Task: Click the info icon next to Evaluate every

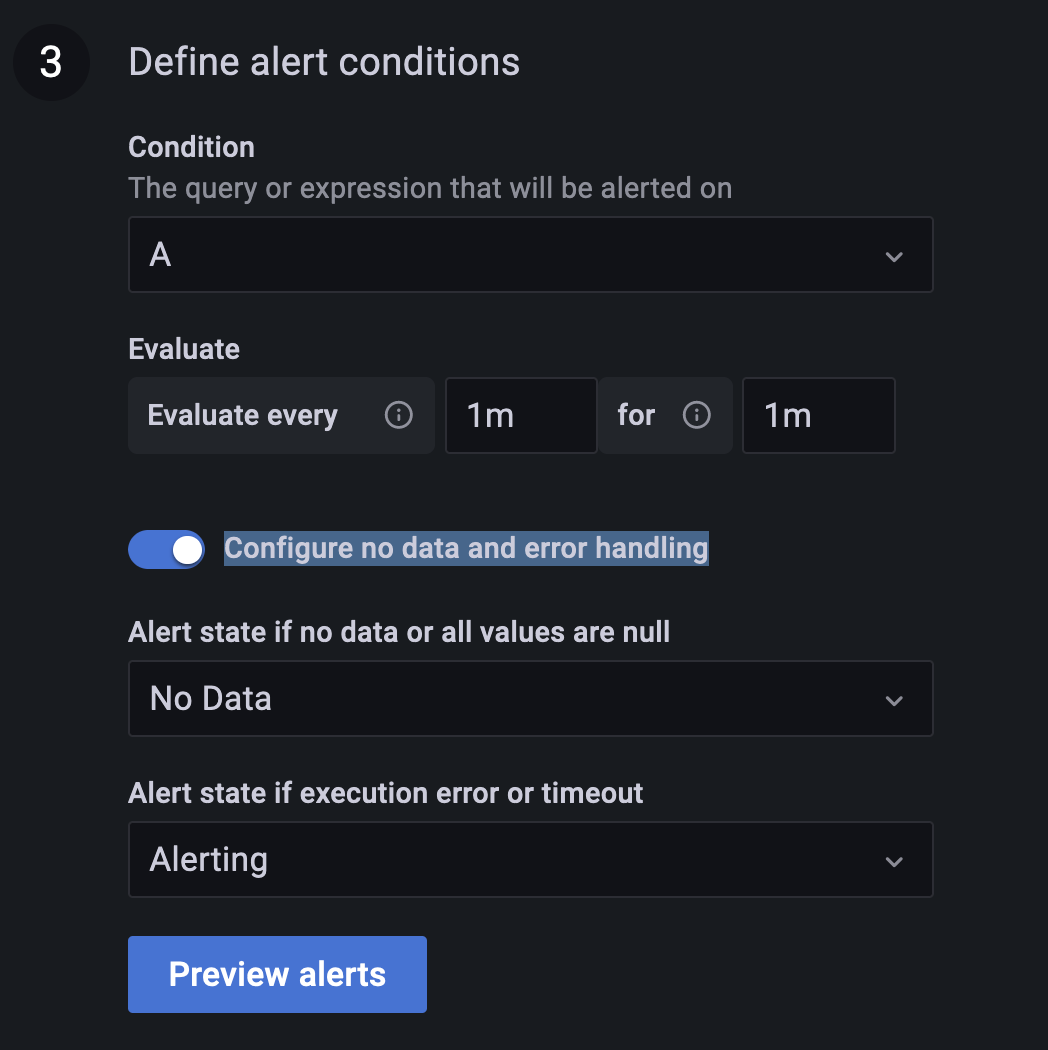Action: 398,414
